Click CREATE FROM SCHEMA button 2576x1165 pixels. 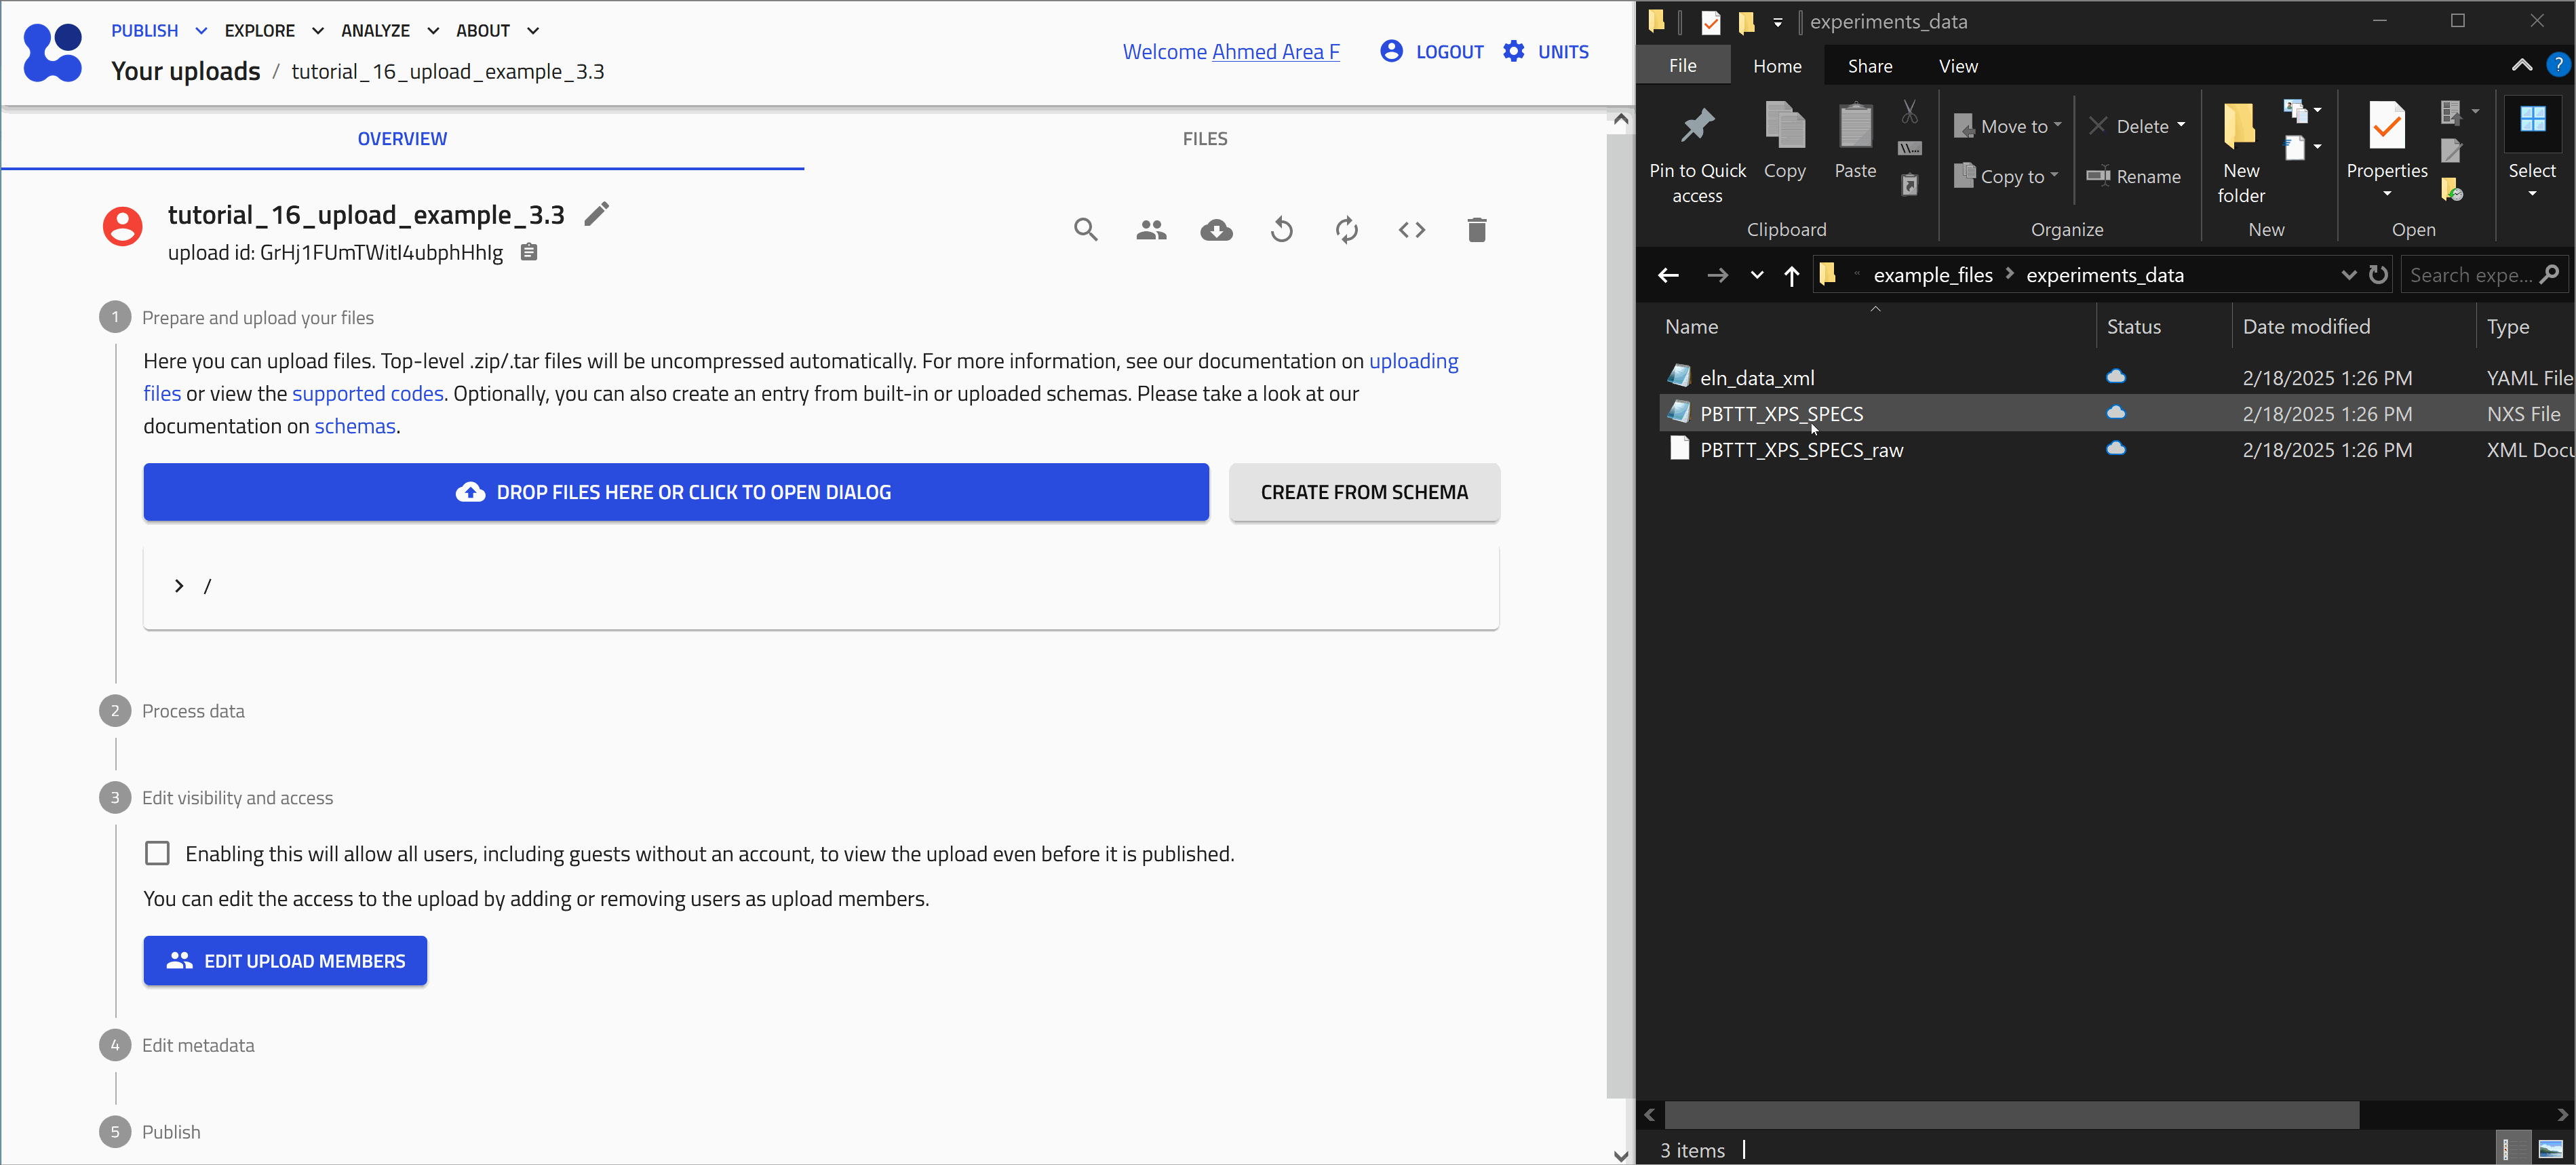[1363, 492]
